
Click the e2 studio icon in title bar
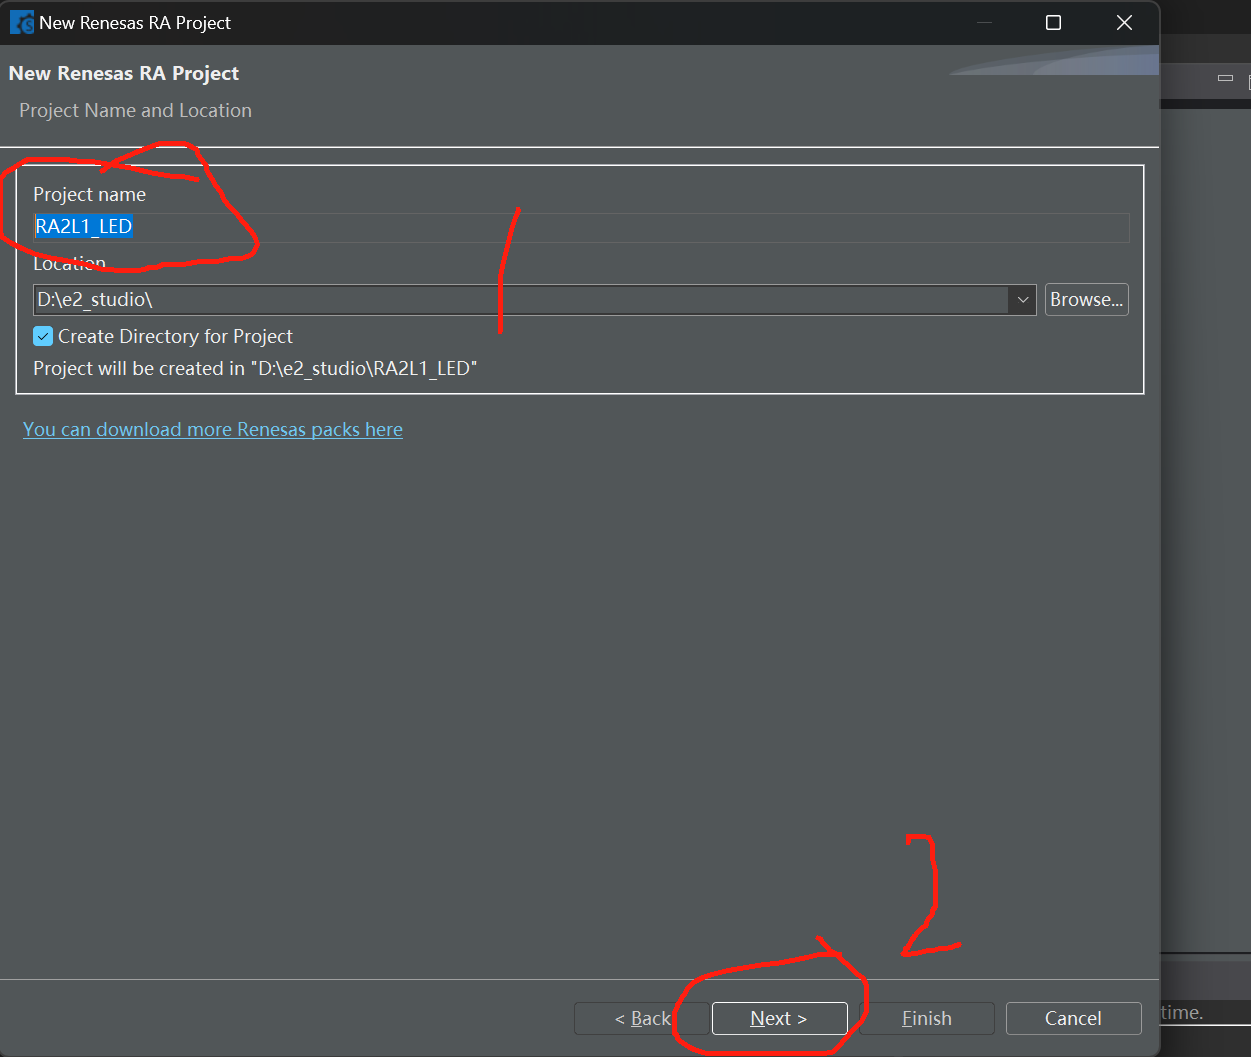pyautogui.click(x=21, y=22)
